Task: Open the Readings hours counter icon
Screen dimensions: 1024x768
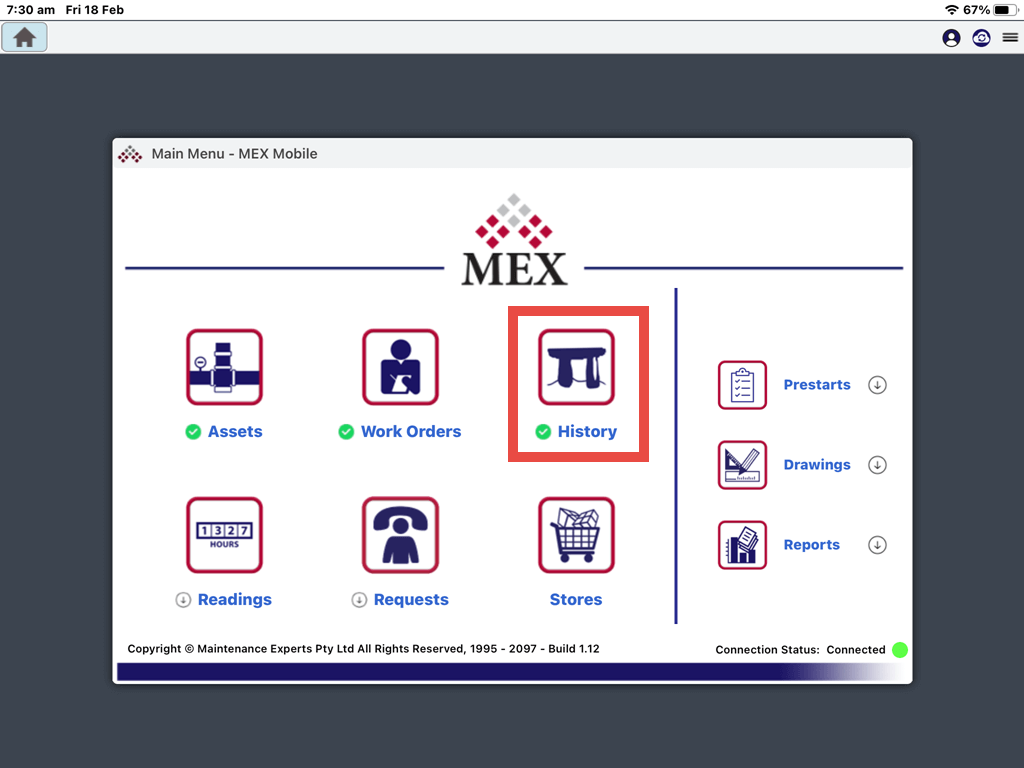Action: pos(224,535)
